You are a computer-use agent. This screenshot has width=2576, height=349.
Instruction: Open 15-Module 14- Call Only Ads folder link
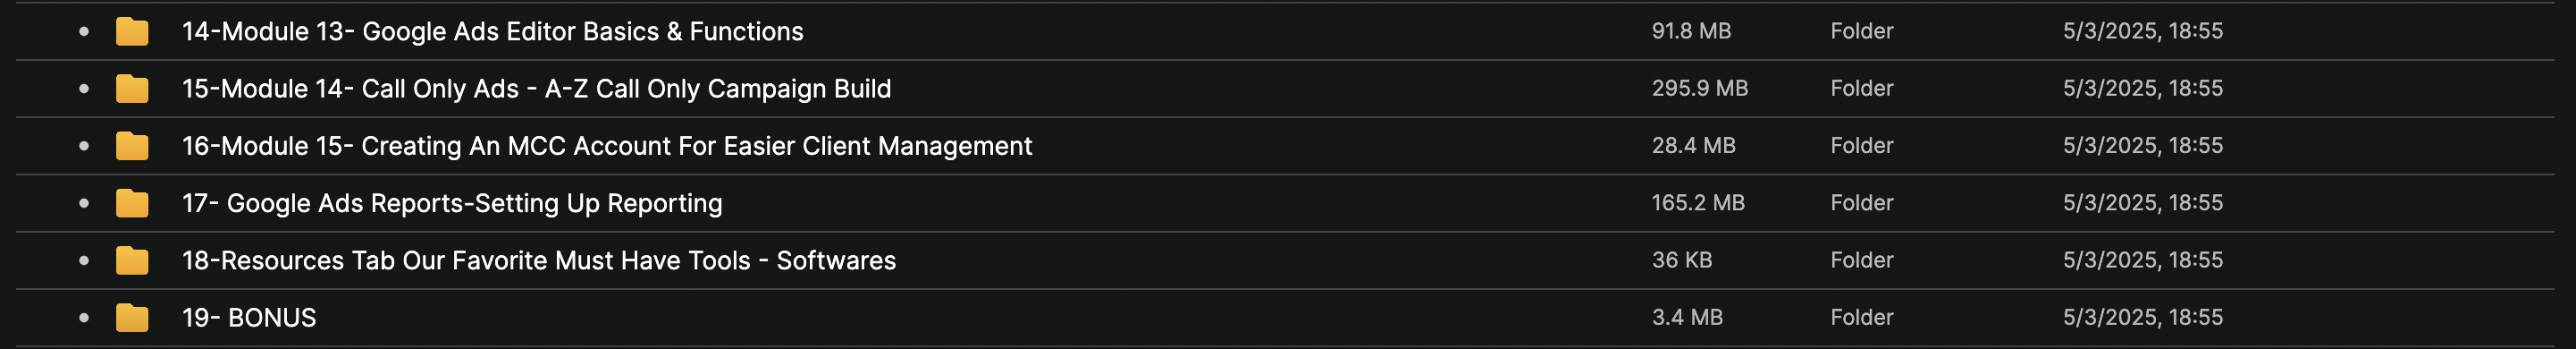click(536, 89)
